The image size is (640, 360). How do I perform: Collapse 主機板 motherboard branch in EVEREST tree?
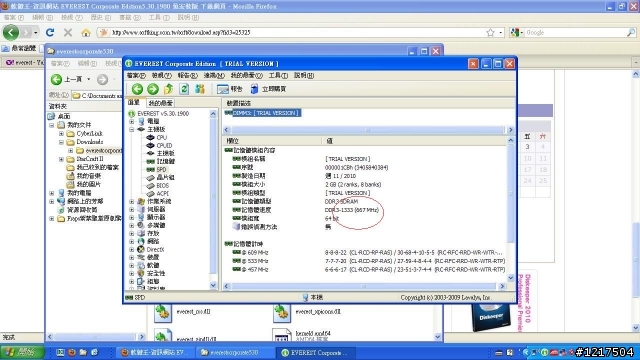click(x=132, y=129)
